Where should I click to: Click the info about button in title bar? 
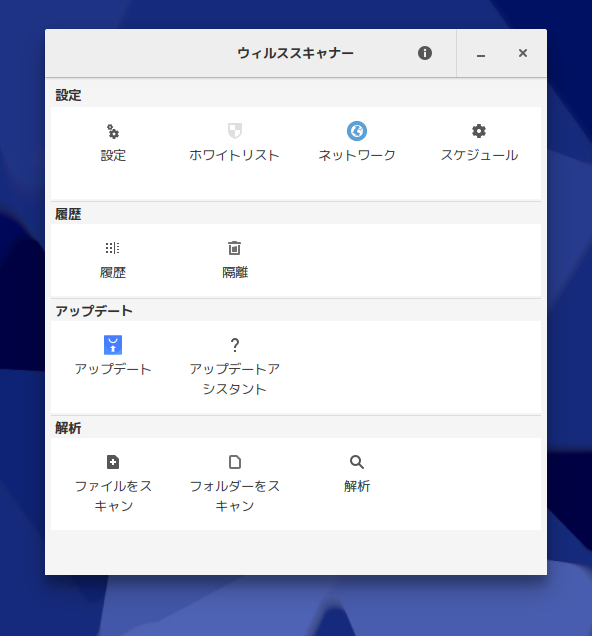(425, 53)
